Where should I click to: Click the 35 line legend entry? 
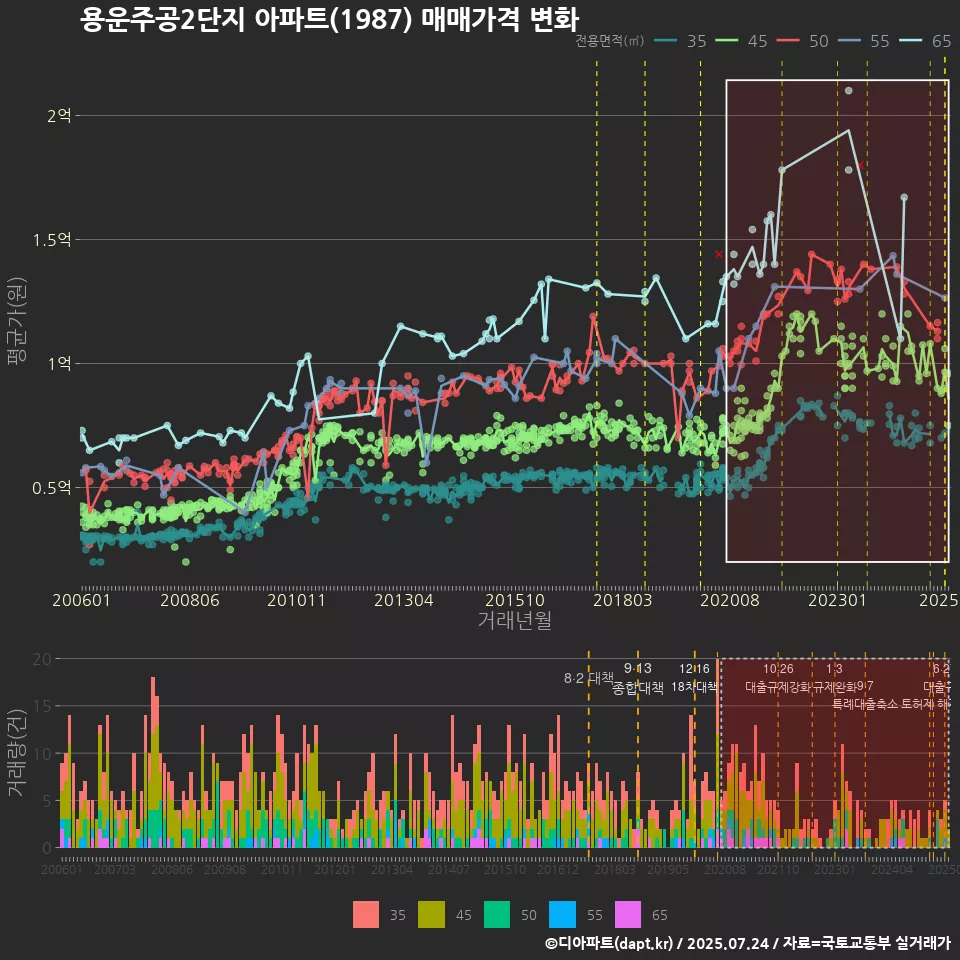(680, 41)
